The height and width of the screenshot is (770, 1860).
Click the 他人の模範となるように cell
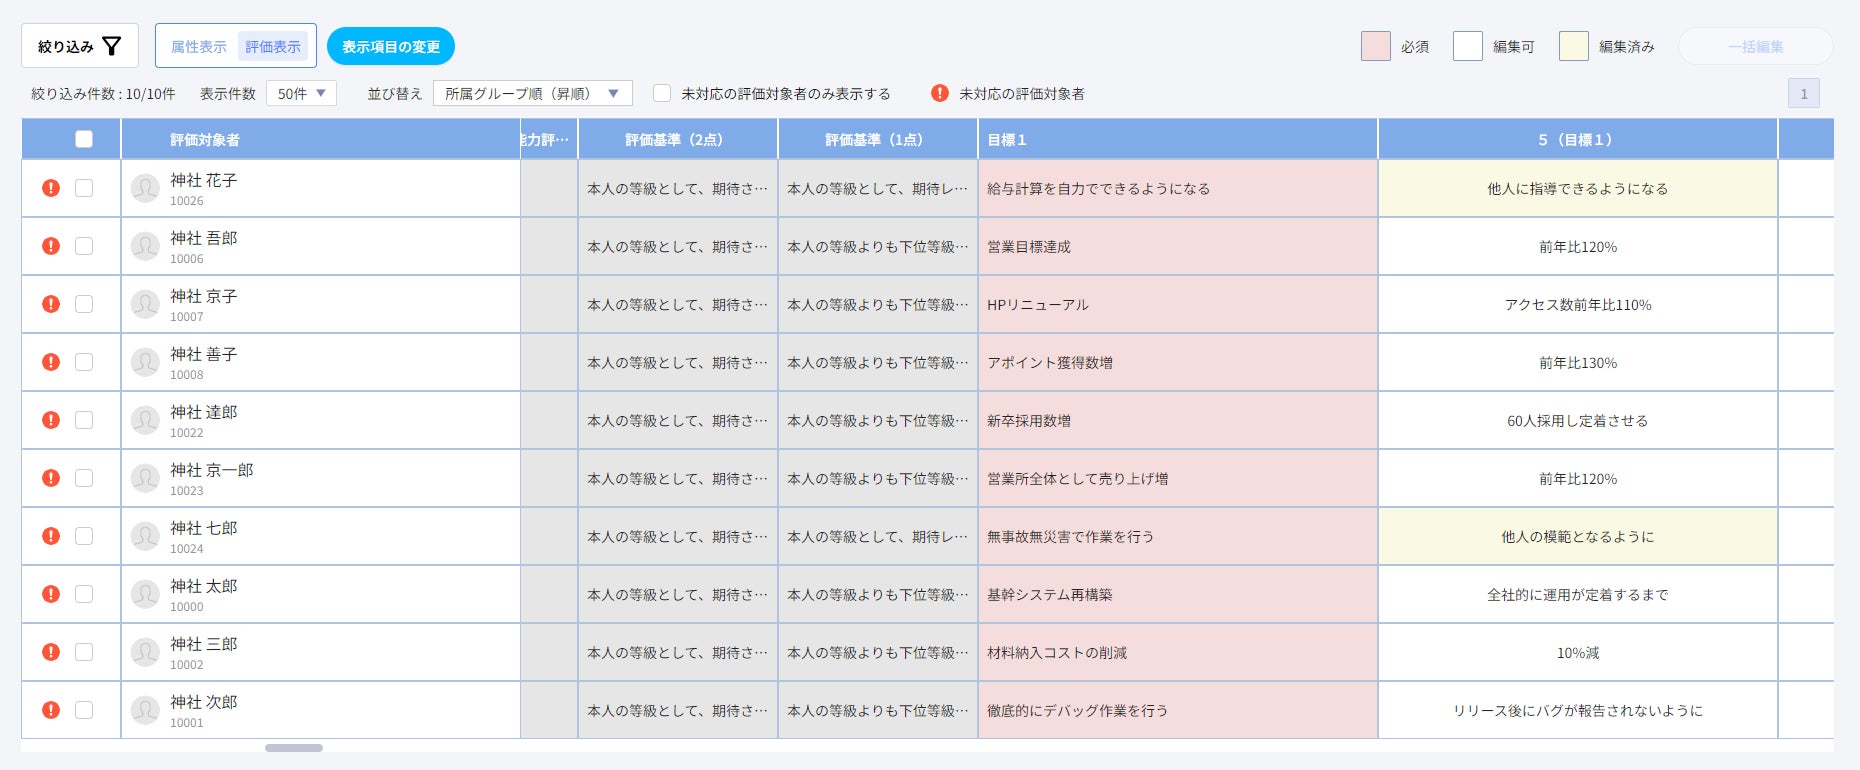pyautogui.click(x=1578, y=536)
